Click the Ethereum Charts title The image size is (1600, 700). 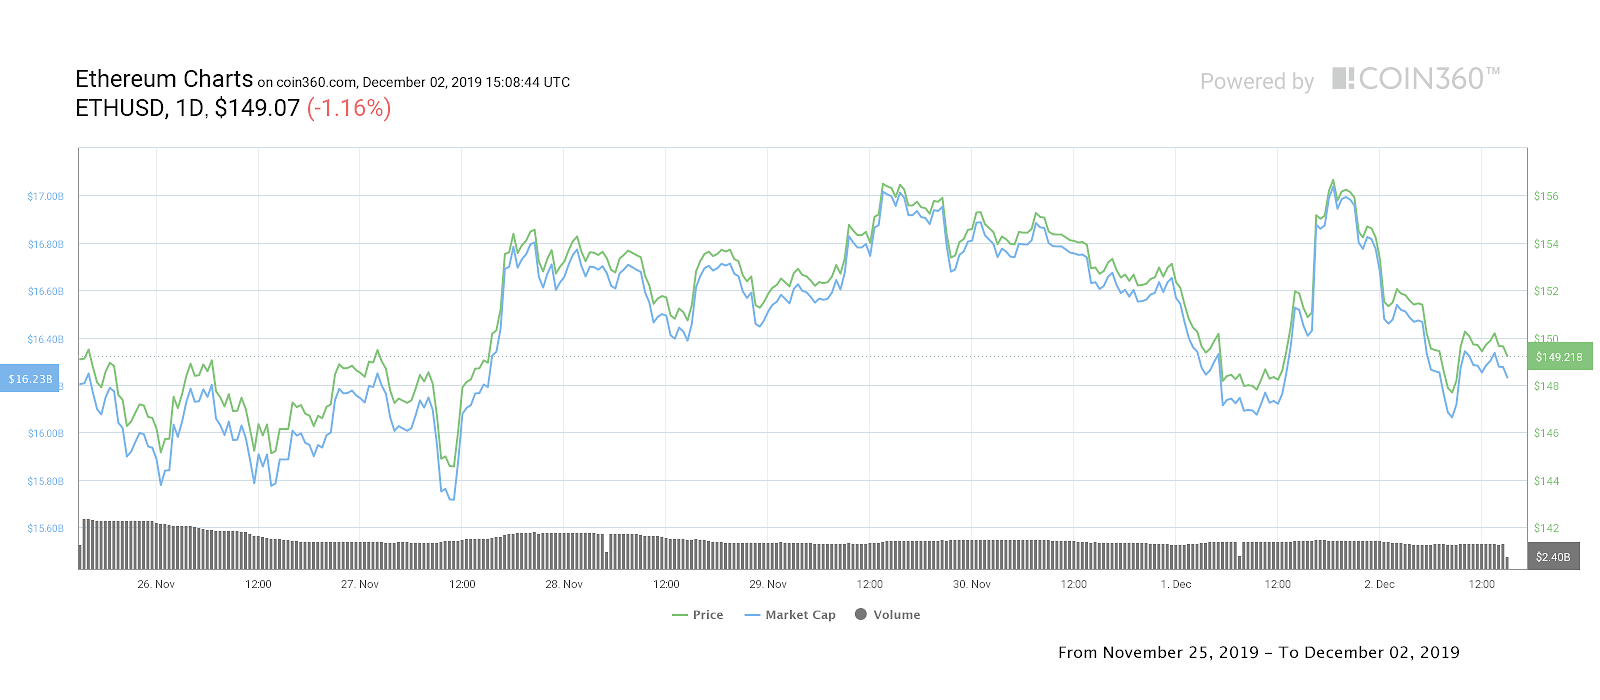click(x=164, y=79)
